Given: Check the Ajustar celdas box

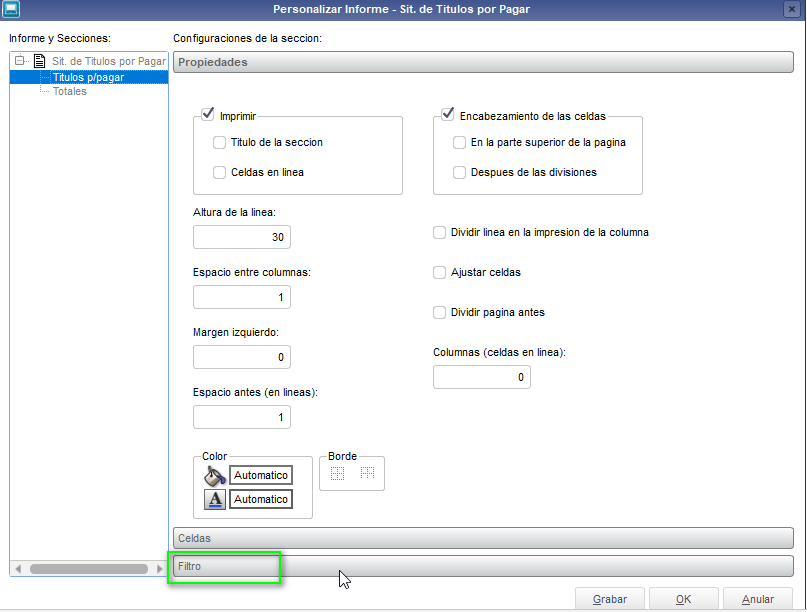Looking at the screenshot, I should click(439, 273).
